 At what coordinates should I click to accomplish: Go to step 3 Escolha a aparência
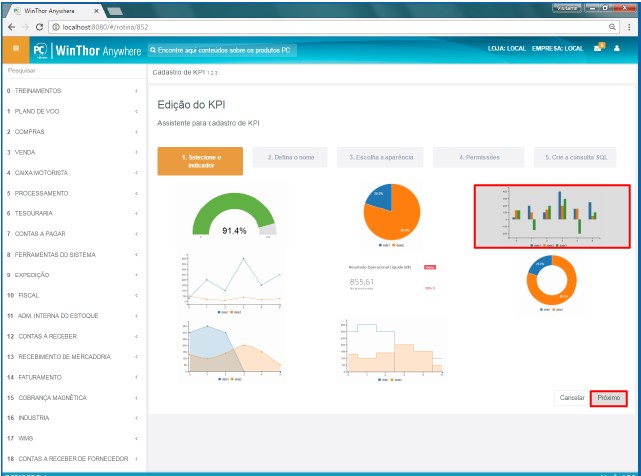point(381,157)
